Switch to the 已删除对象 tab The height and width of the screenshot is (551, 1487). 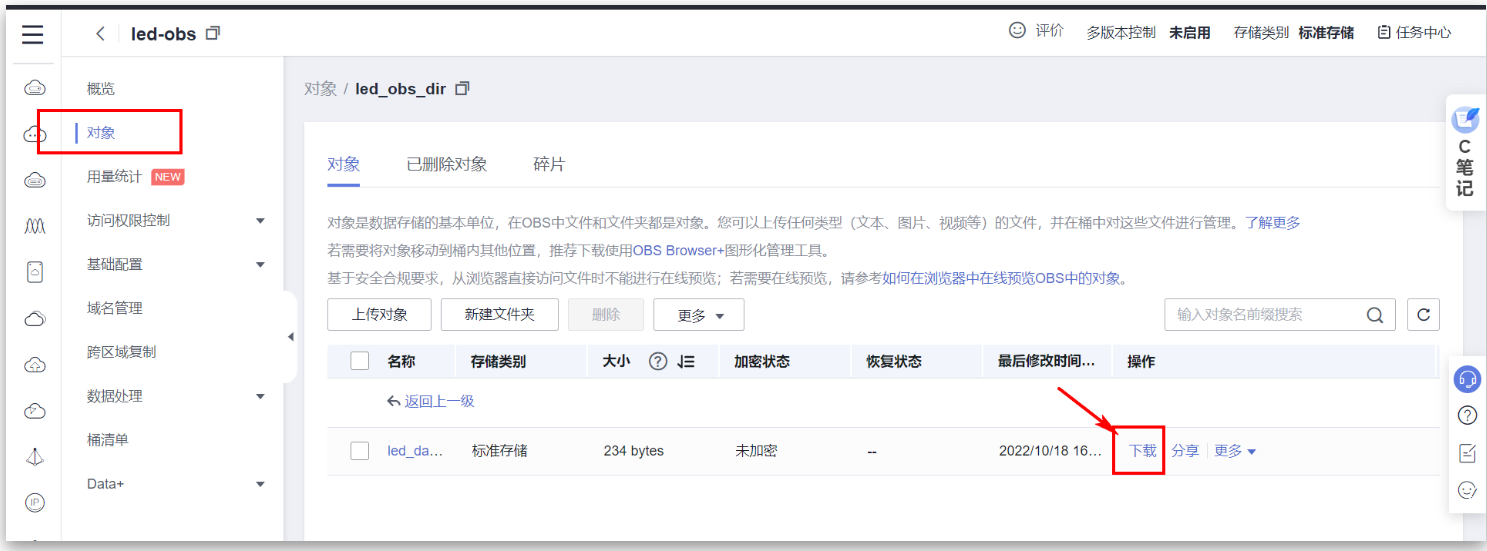(x=447, y=164)
